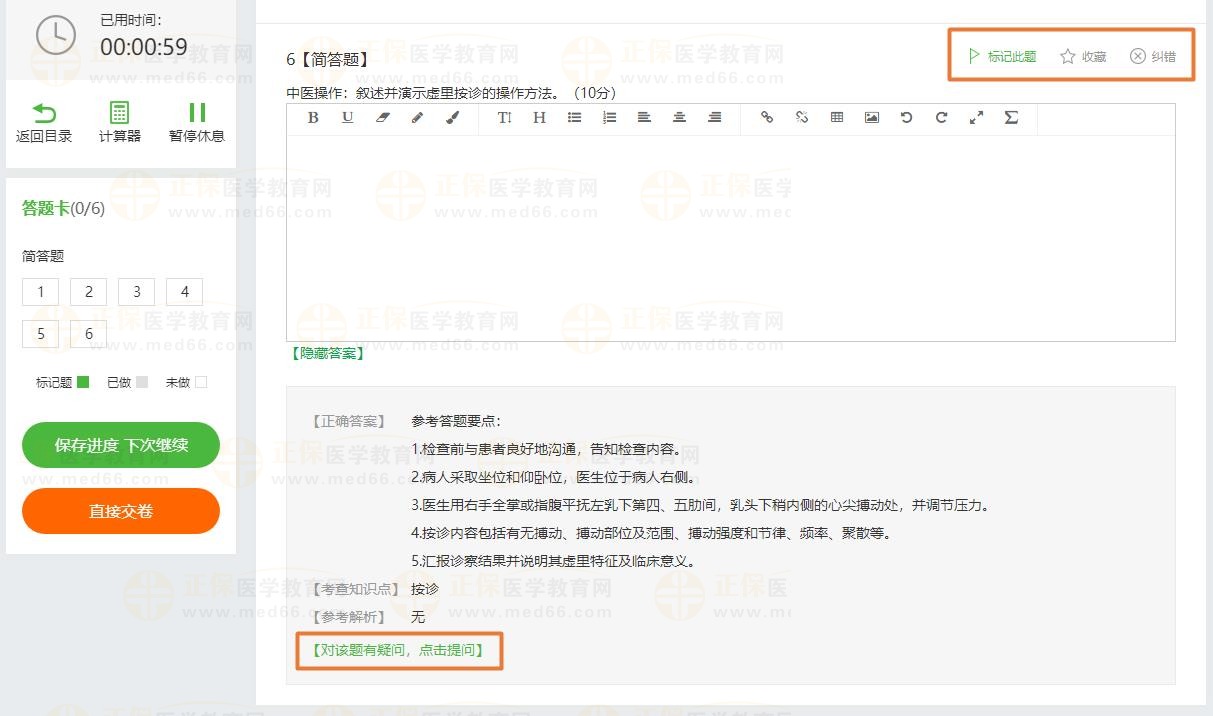Click the eraser clear-format icon

pos(382,118)
